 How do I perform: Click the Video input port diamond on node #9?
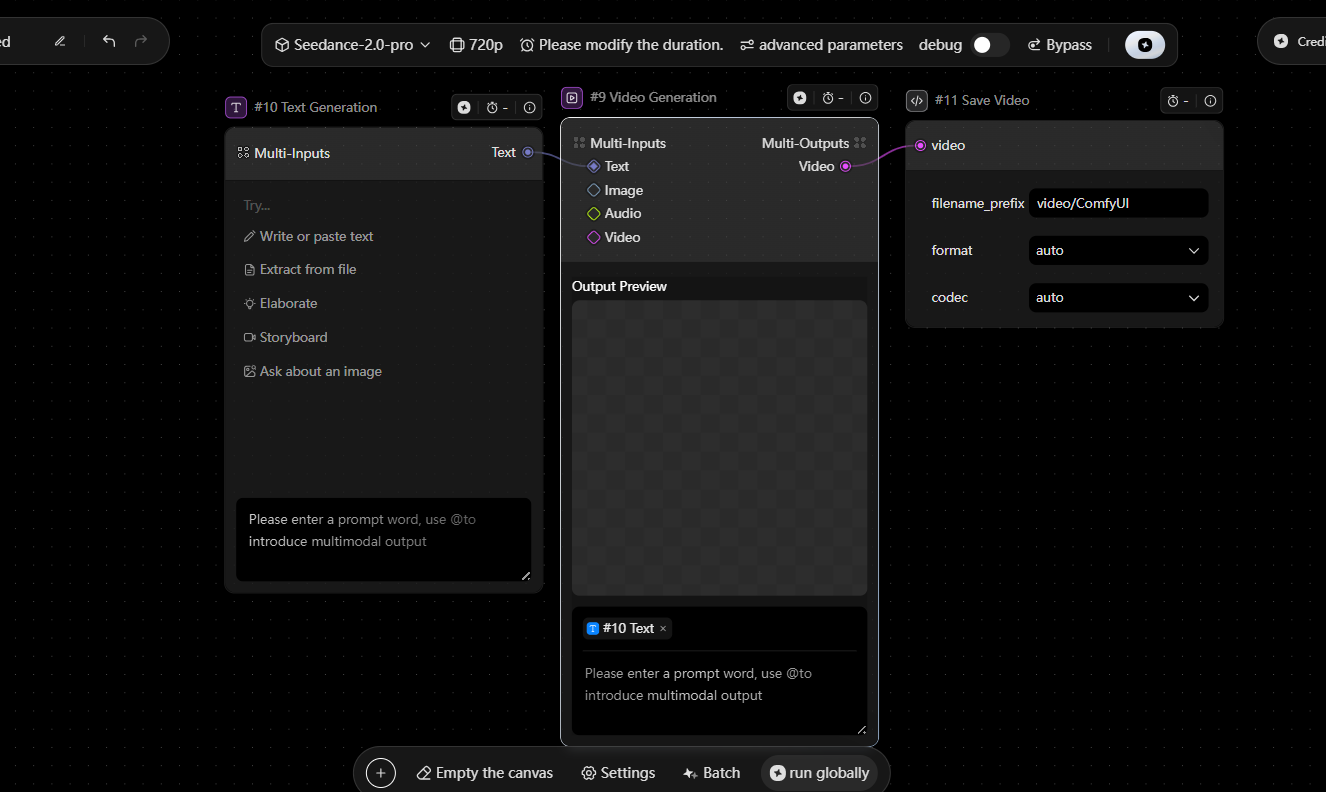click(593, 237)
